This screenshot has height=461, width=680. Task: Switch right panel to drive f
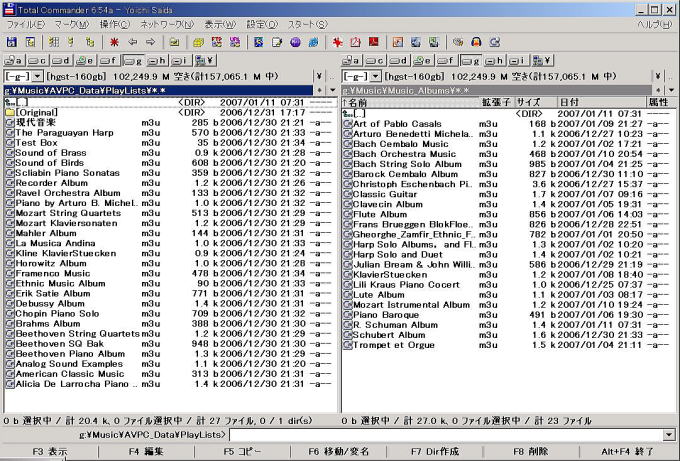446,61
